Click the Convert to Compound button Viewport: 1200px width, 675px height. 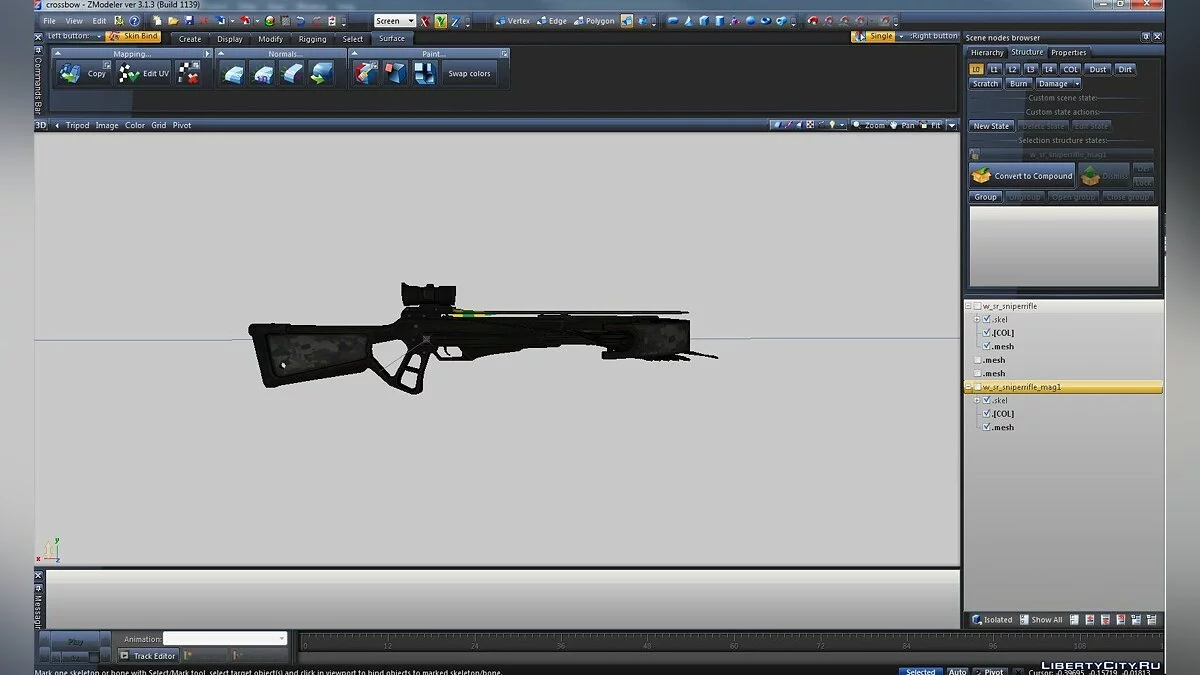[1023, 176]
